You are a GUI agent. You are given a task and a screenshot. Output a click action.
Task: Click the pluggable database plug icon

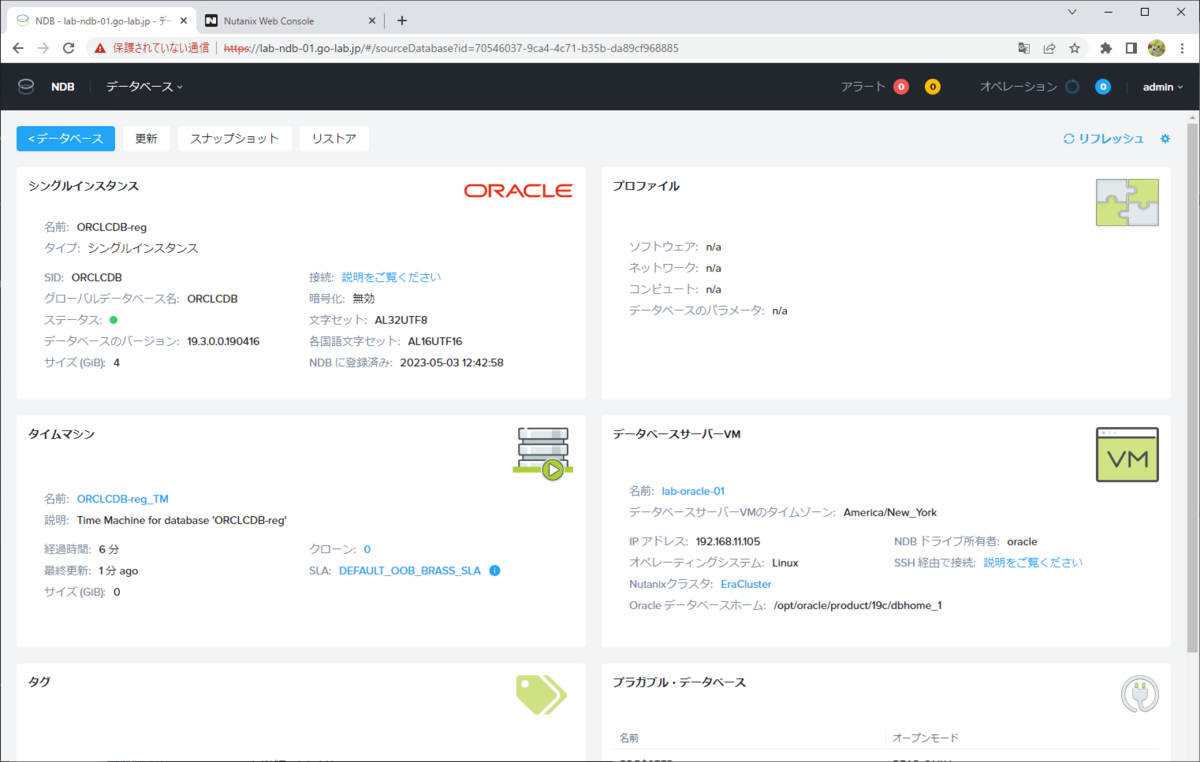(x=1139, y=695)
